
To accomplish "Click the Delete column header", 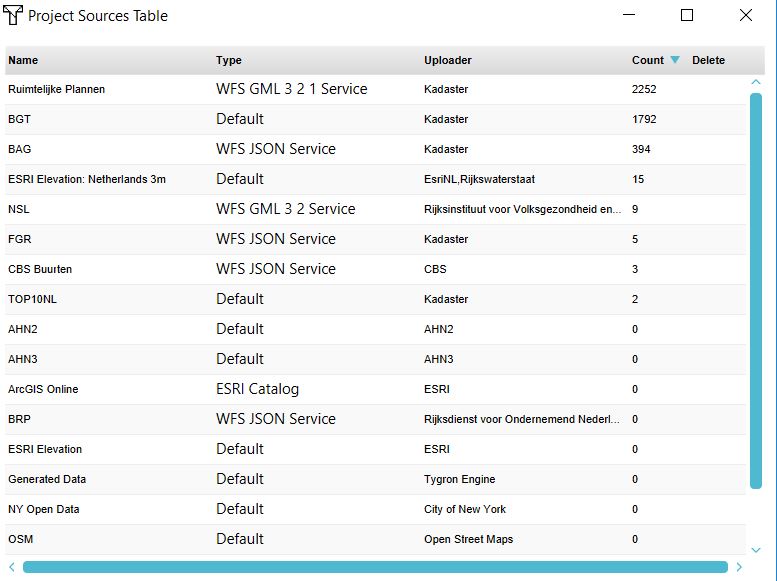I will pyautogui.click(x=708, y=60).
